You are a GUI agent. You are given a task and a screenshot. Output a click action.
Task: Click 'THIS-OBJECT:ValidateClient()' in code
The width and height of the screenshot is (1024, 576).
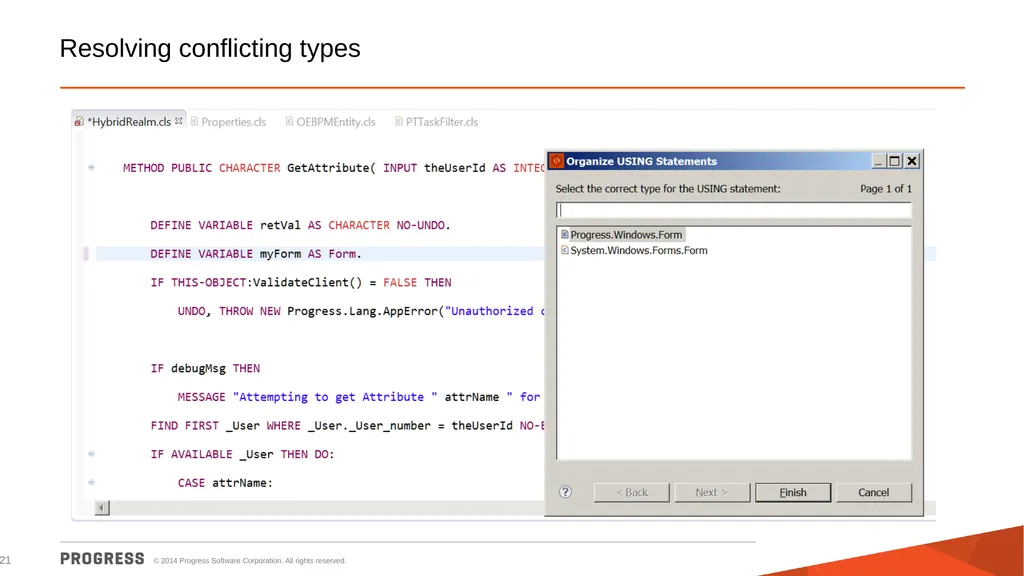tap(266, 282)
